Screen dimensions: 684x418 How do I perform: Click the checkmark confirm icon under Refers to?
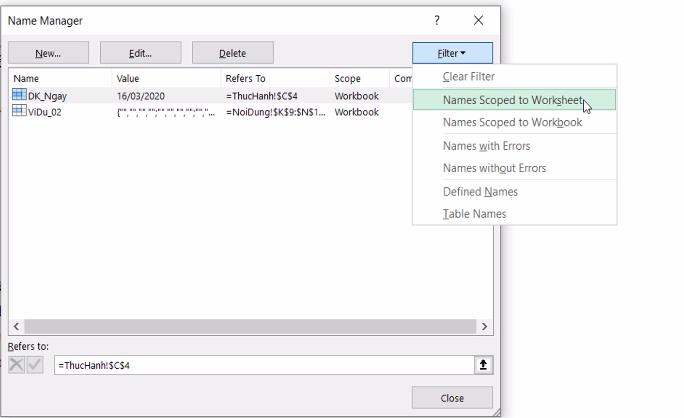(35, 365)
